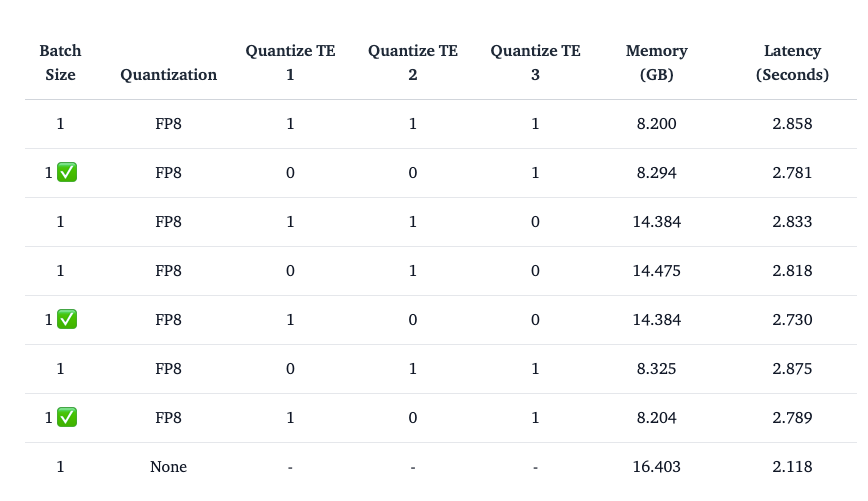Click the Quantization column header
This screenshot has height=501, width=868.
click(x=168, y=74)
